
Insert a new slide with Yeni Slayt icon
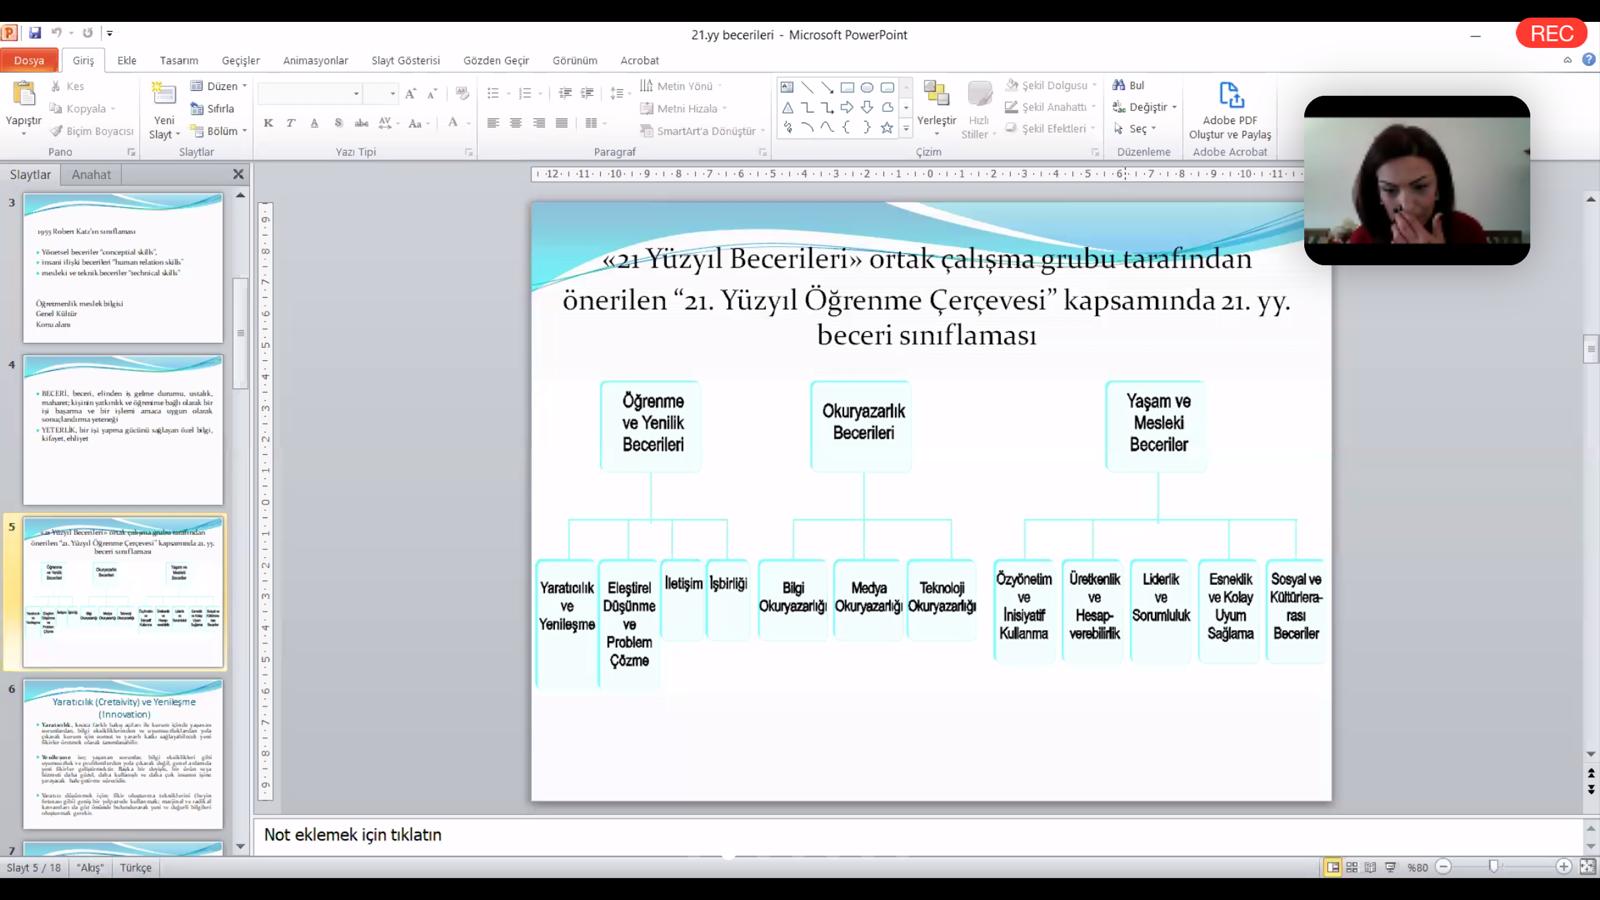click(x=164, y=95)
